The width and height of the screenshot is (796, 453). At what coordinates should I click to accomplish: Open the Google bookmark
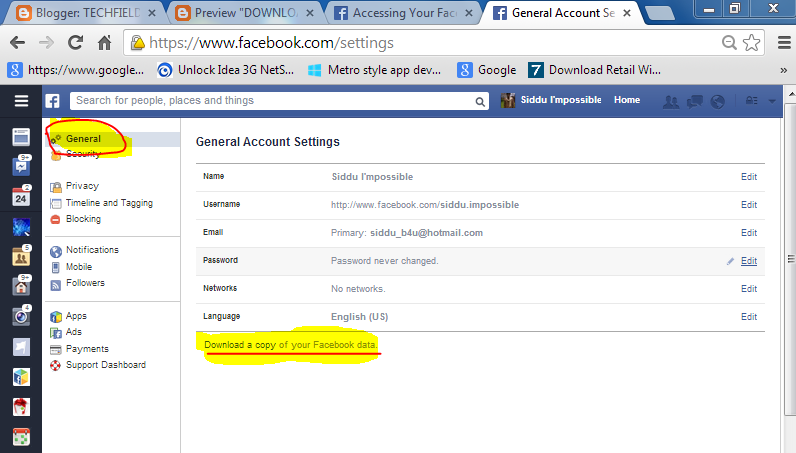click(x=487, y=70)
